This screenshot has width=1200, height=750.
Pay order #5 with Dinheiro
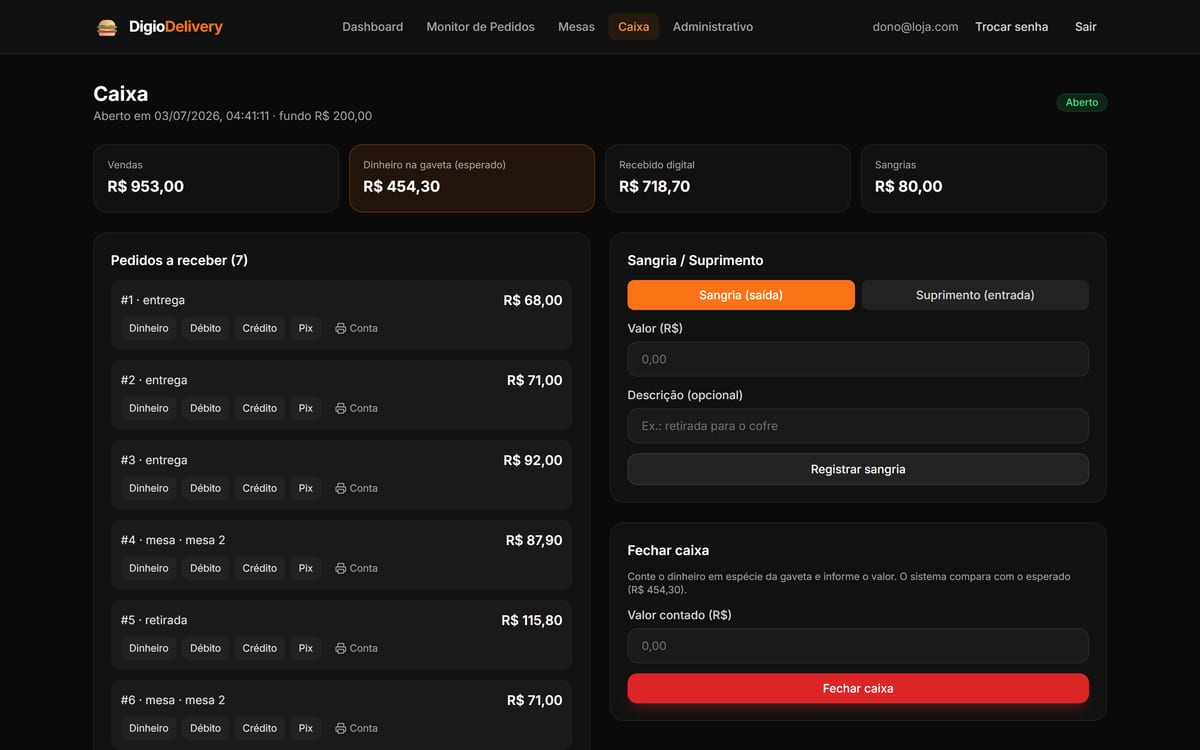(149, 648)
